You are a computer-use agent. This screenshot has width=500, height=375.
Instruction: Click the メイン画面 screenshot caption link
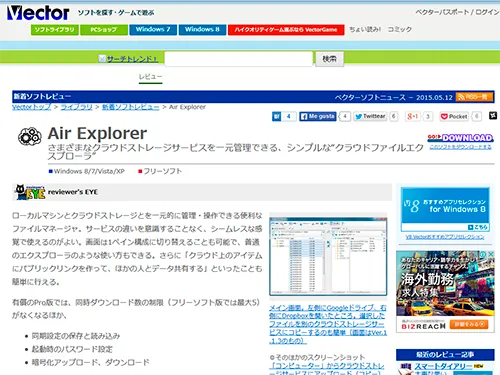click(x=328, y=324)
